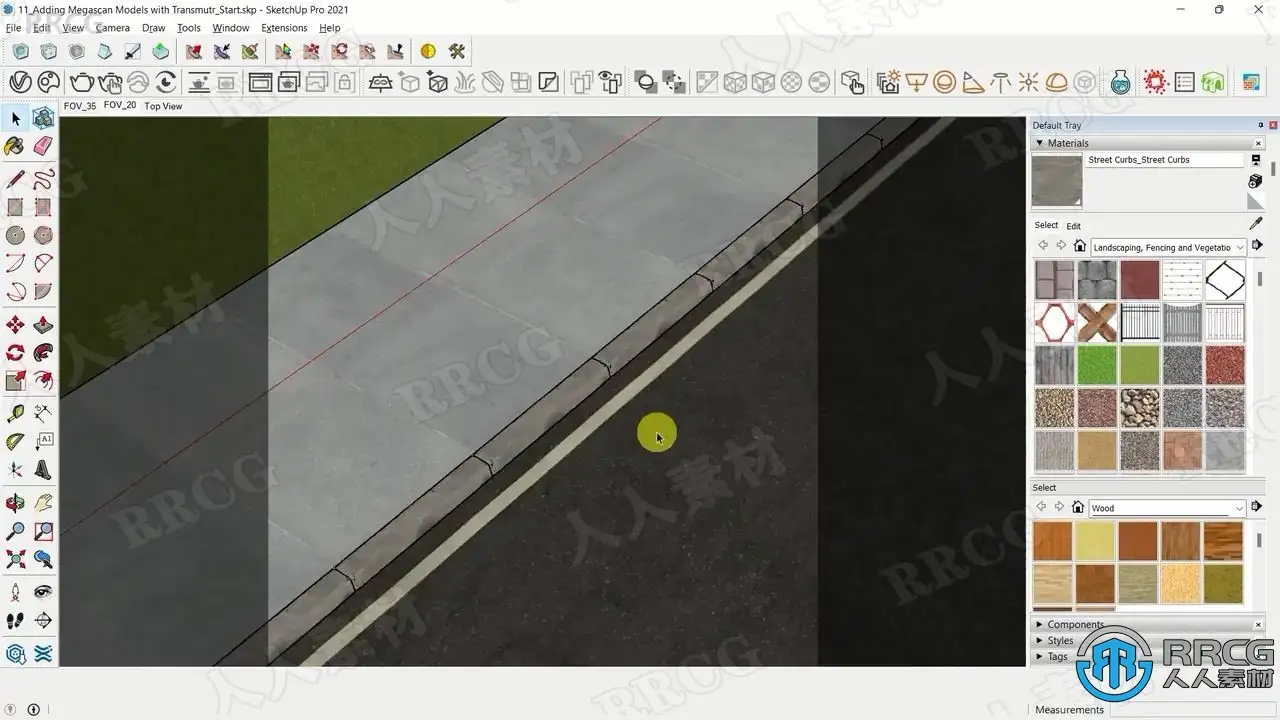
Task: Choose the Line pencil tool
Action: pyautogui.click(x=15, y=180)
